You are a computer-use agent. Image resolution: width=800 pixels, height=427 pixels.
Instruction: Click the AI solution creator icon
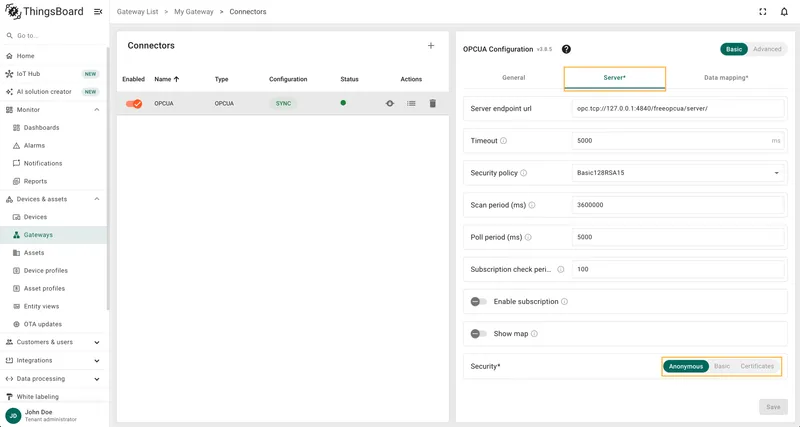point(9,92)
